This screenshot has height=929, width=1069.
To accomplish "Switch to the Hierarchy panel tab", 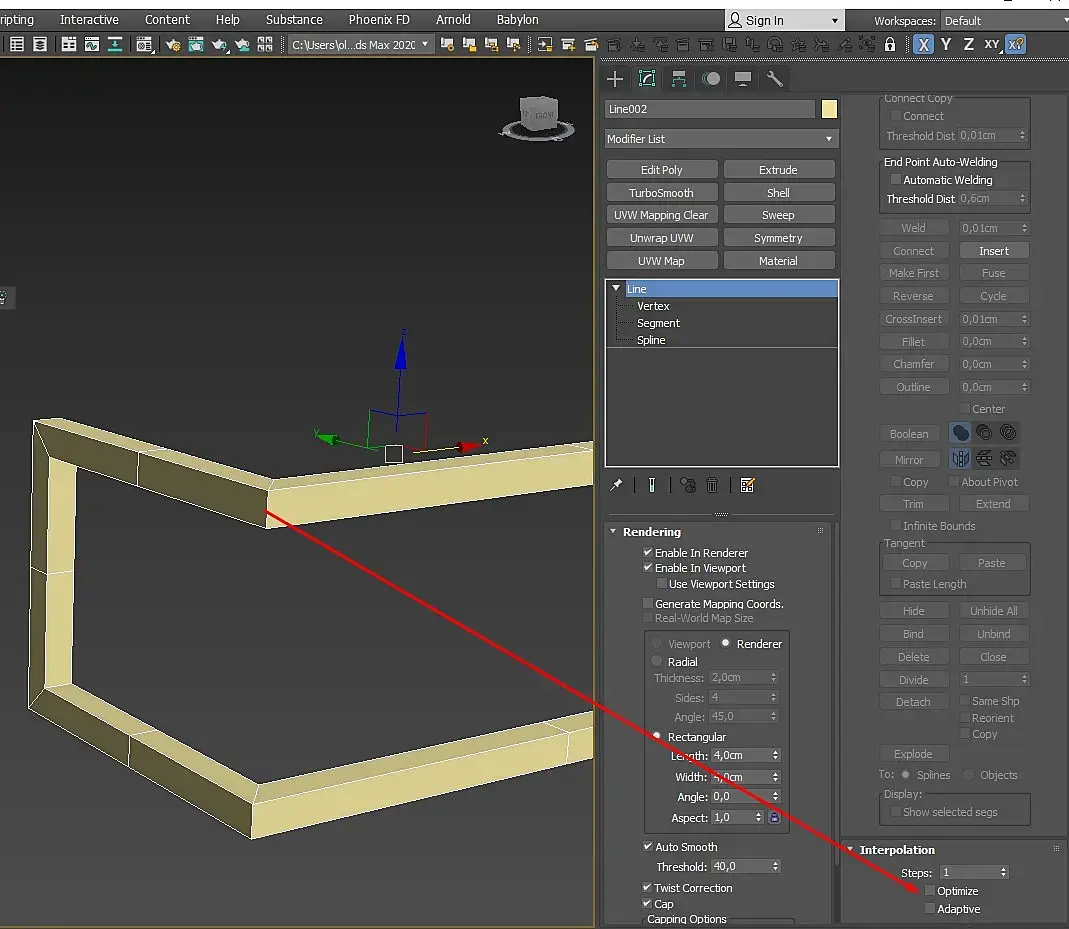I will (679, 79).
